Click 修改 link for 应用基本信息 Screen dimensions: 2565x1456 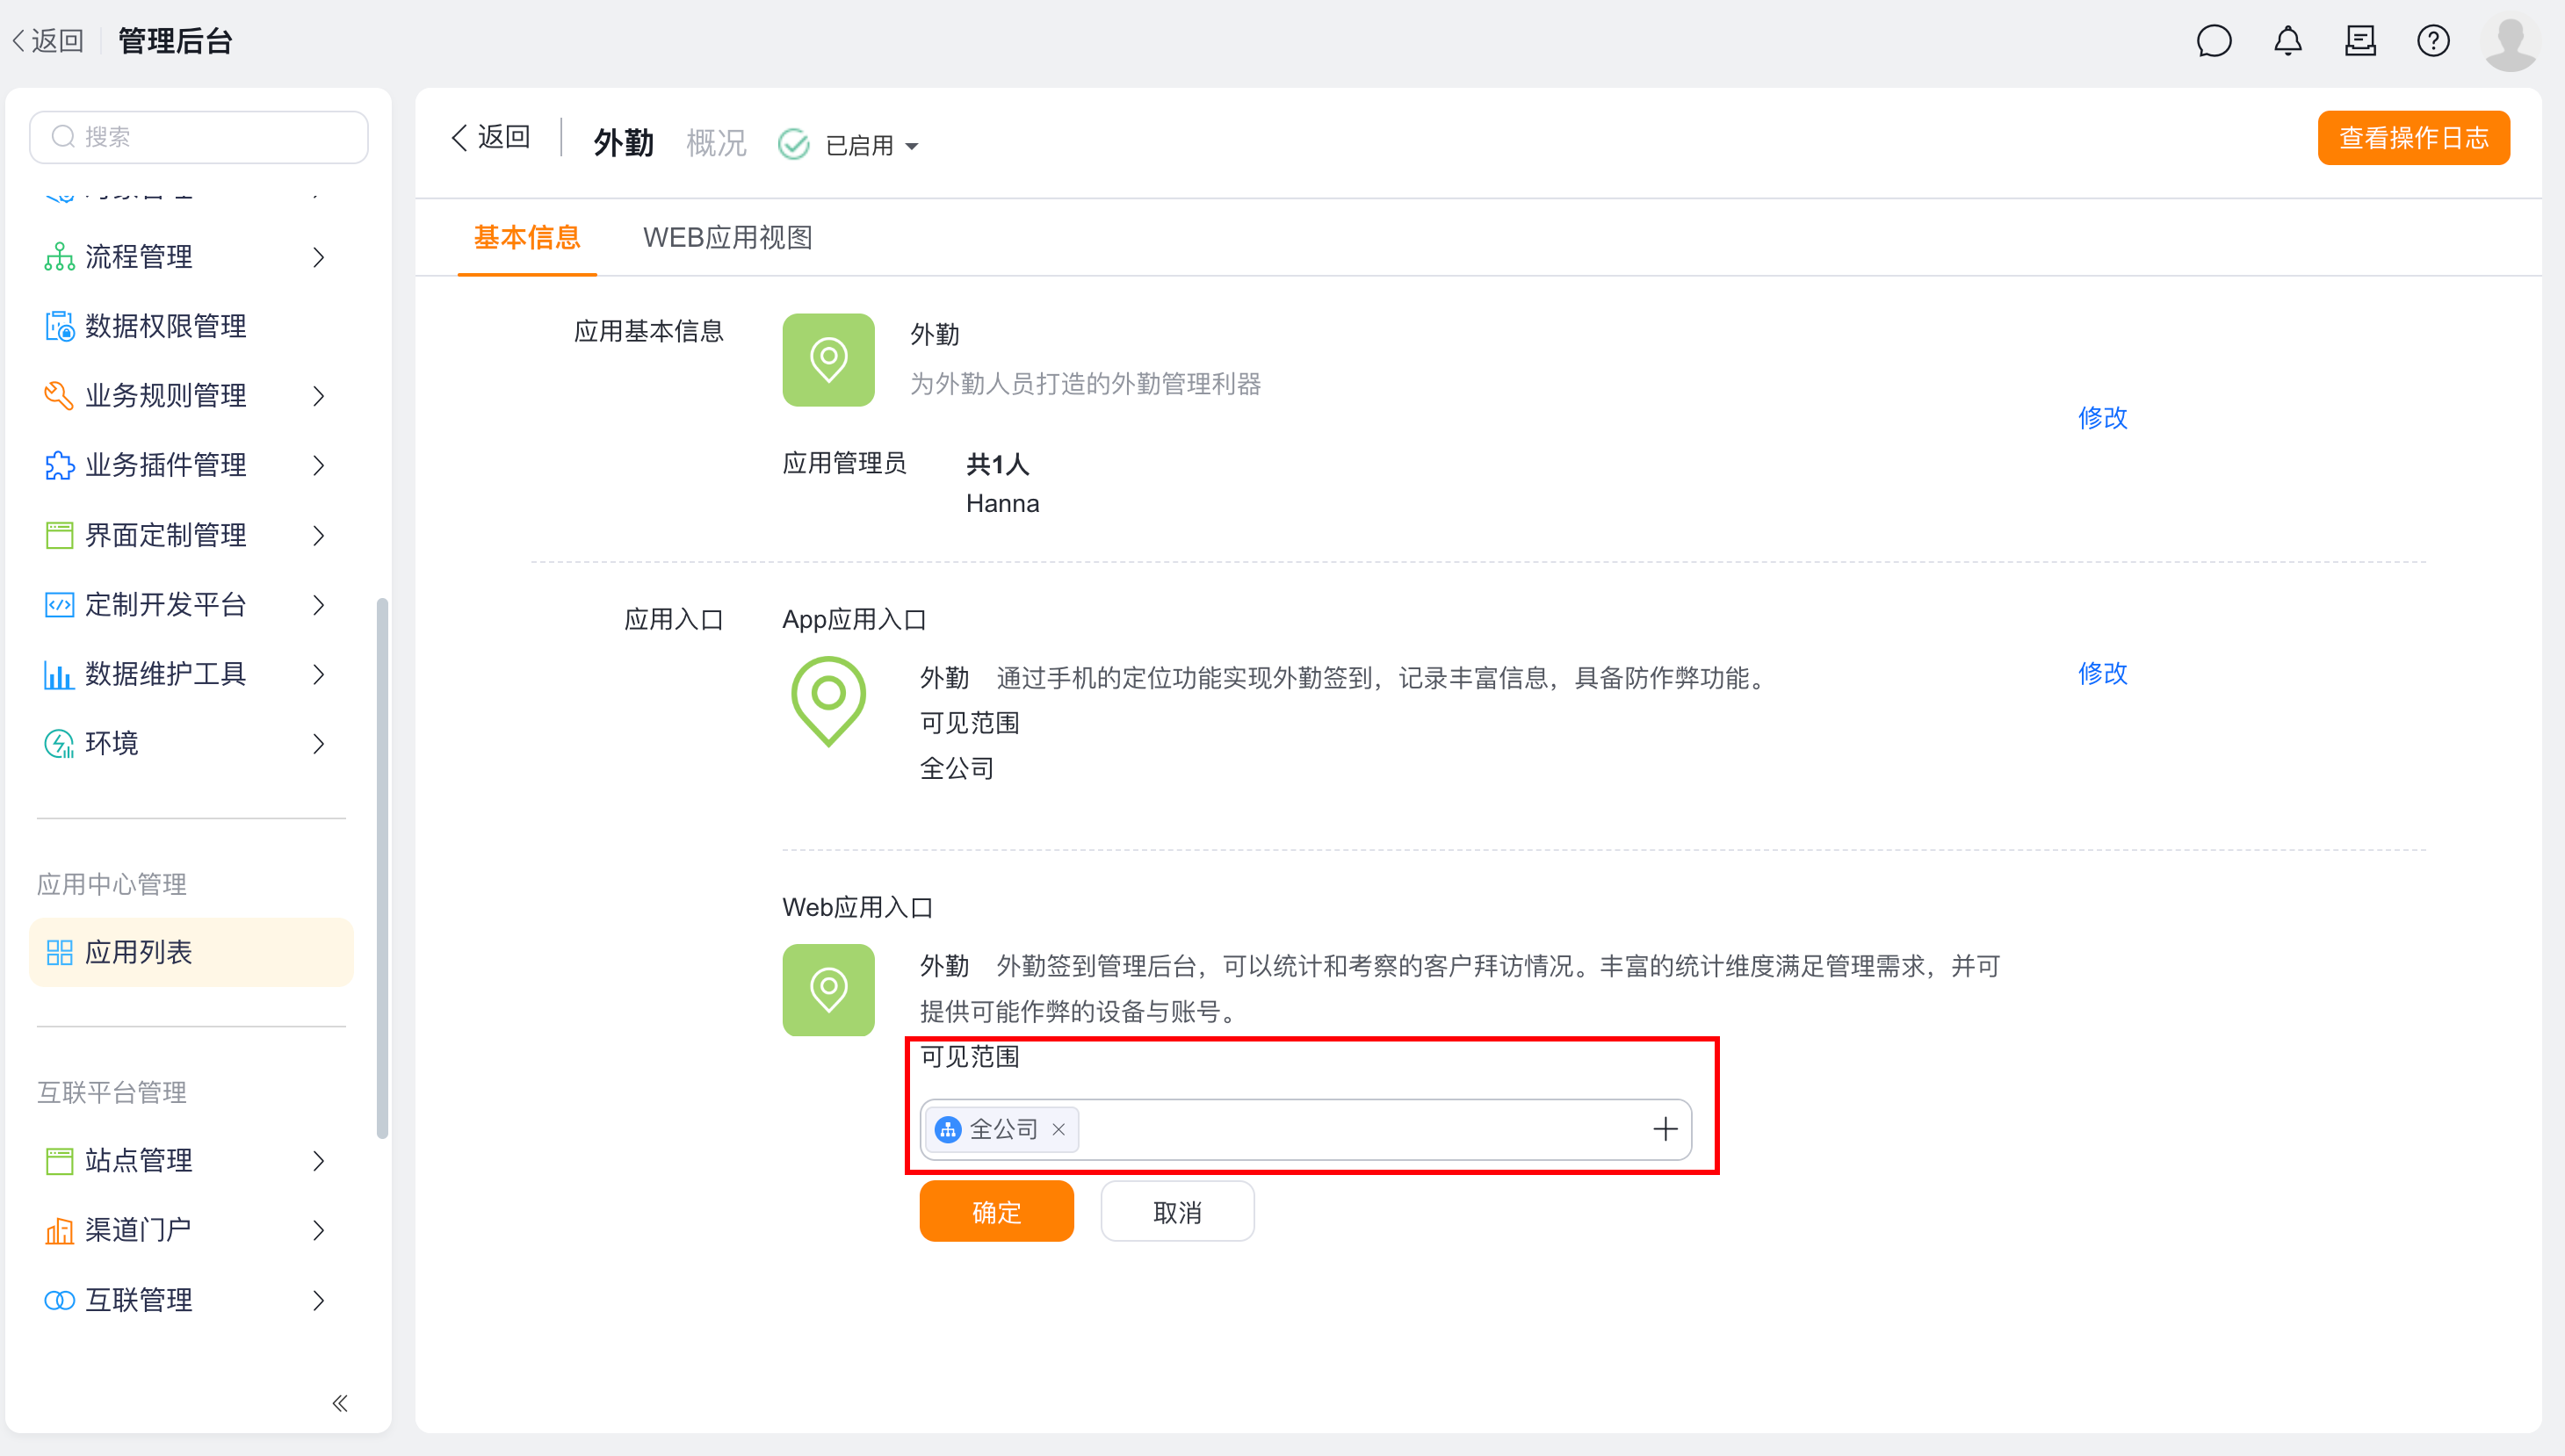(2102, 418)
